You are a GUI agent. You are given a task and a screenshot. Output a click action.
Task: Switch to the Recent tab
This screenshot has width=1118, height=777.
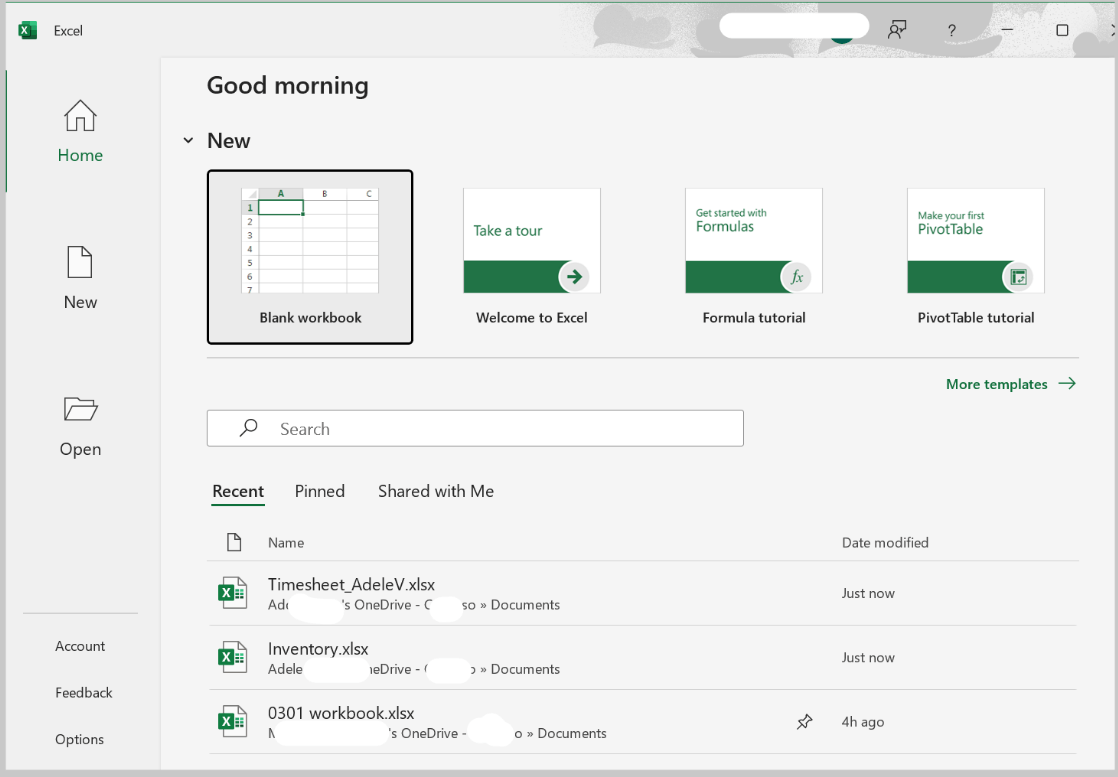pyautogui.click(x=238, y=491)
